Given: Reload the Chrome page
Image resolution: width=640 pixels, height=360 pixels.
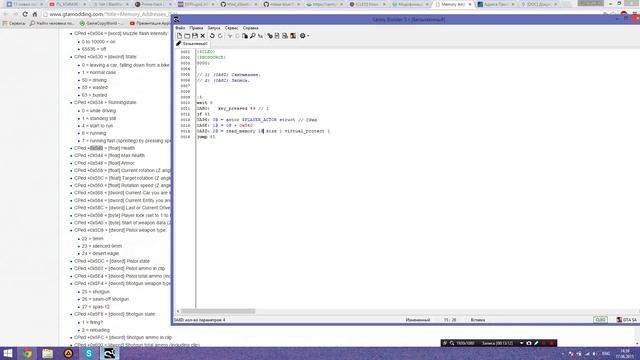Looking at the screenshot, I should tap(25, 14).
